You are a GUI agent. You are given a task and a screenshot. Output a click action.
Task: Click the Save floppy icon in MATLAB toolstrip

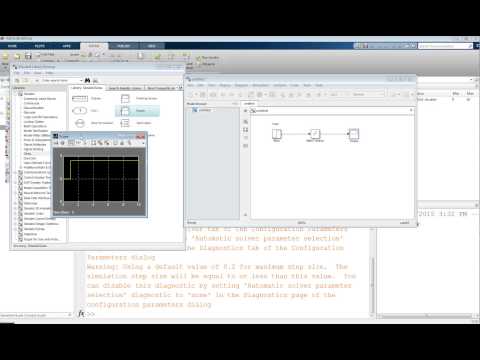28,56
